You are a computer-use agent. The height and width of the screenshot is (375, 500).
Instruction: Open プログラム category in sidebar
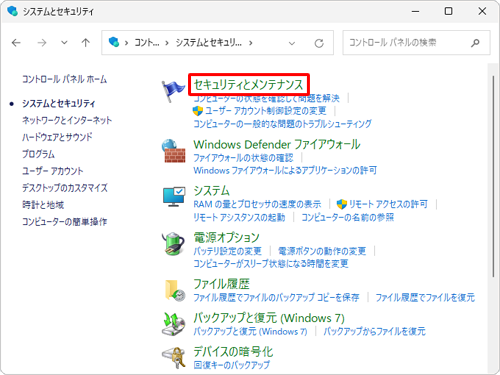(38, 154)
